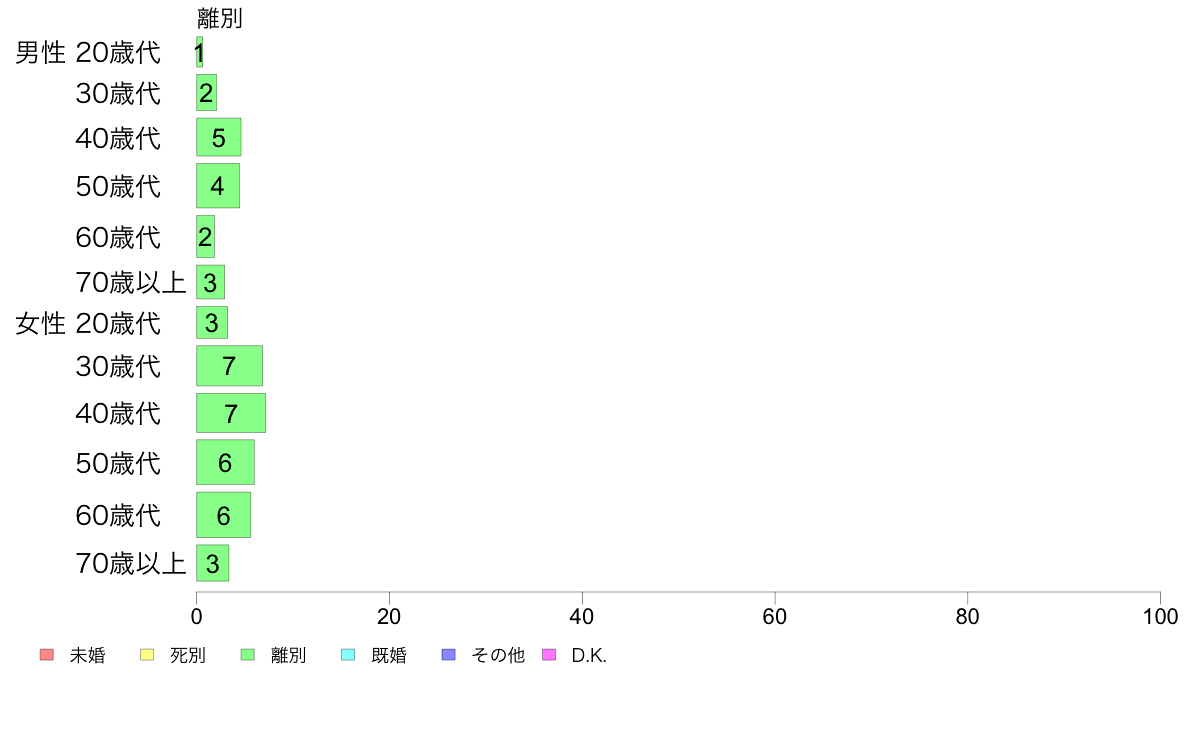The height and width of the screenshot is (736, 1188).
Task: Select the 男性 40歳代 bar showing 5
Action: pyautogui.click(x=219, y=137)
